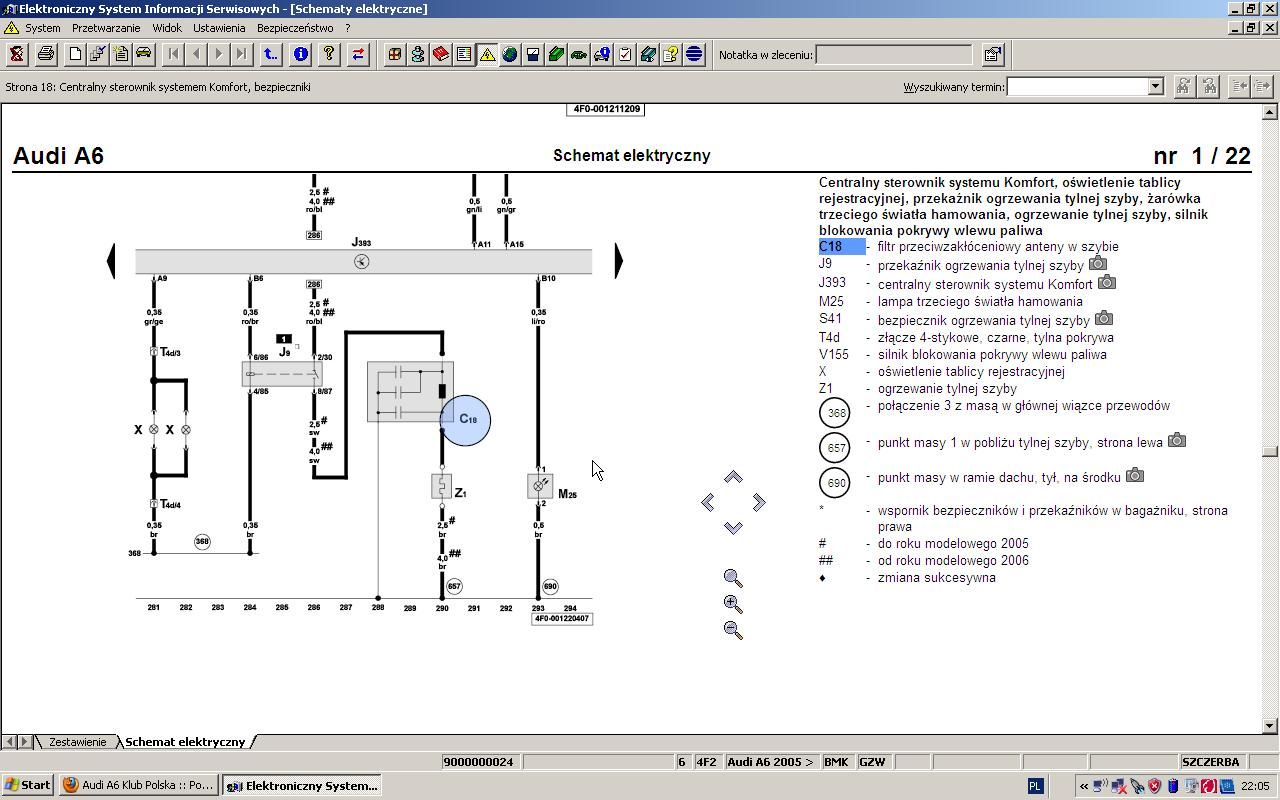Open the Bezpieczeństwo menu
The width and height of the screenshot is (1280, 800).
pos(295,28)
